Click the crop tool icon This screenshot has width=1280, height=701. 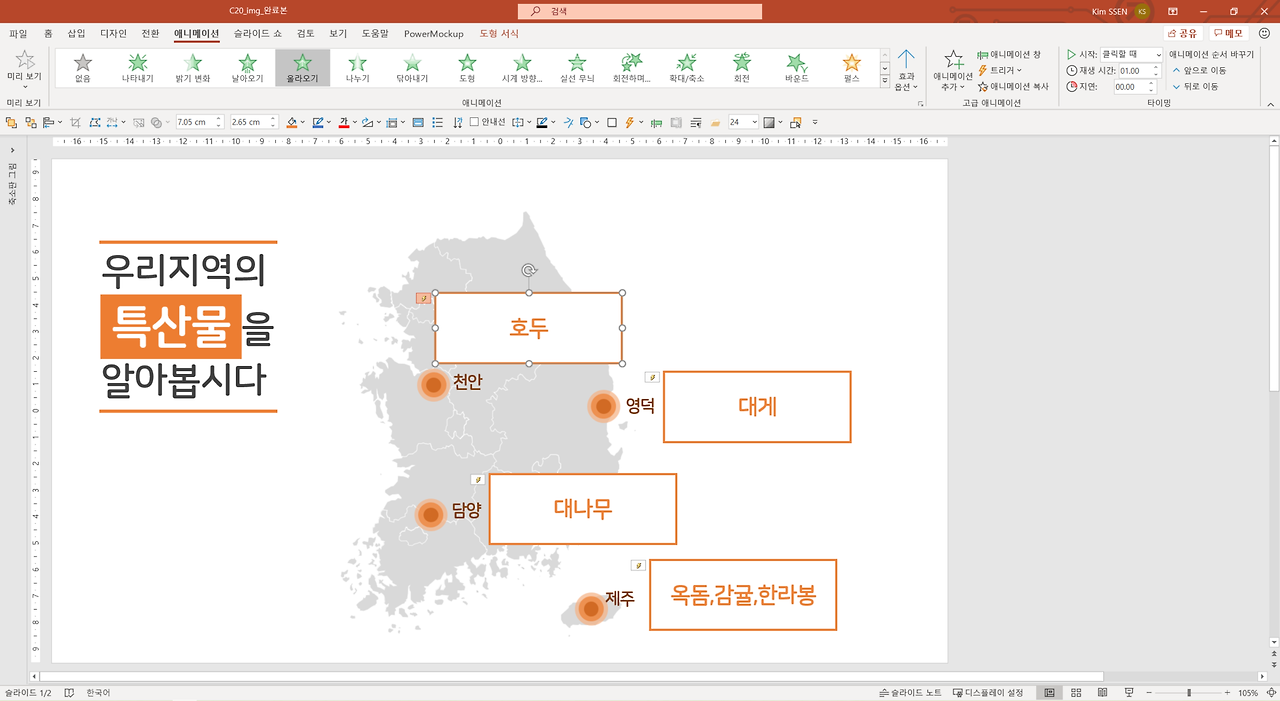coord(75,122)
